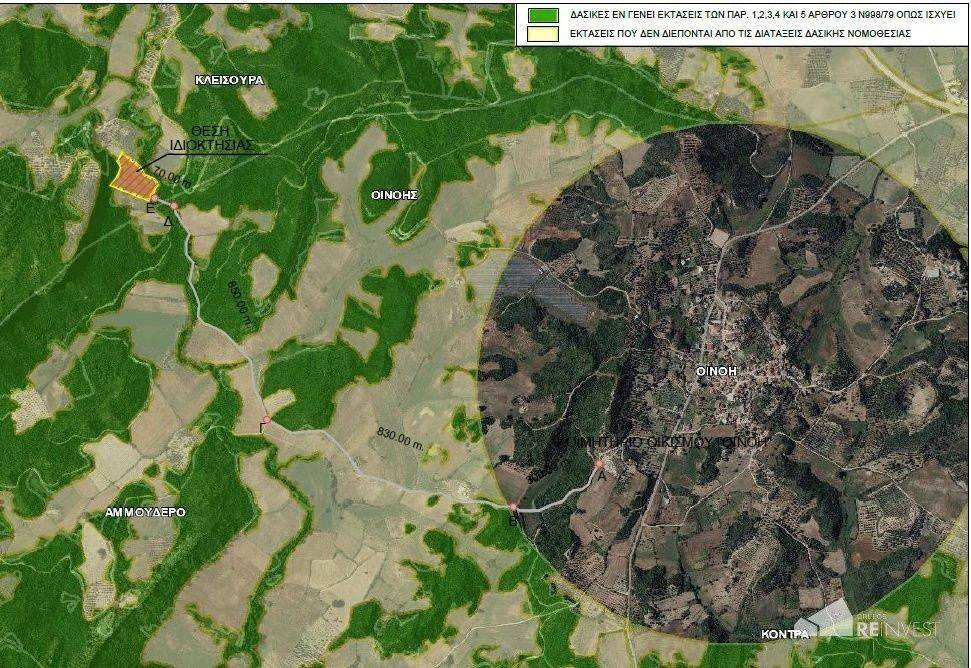
Task: Click the pale yellow non-forest legend swatch
Action: 544,33
